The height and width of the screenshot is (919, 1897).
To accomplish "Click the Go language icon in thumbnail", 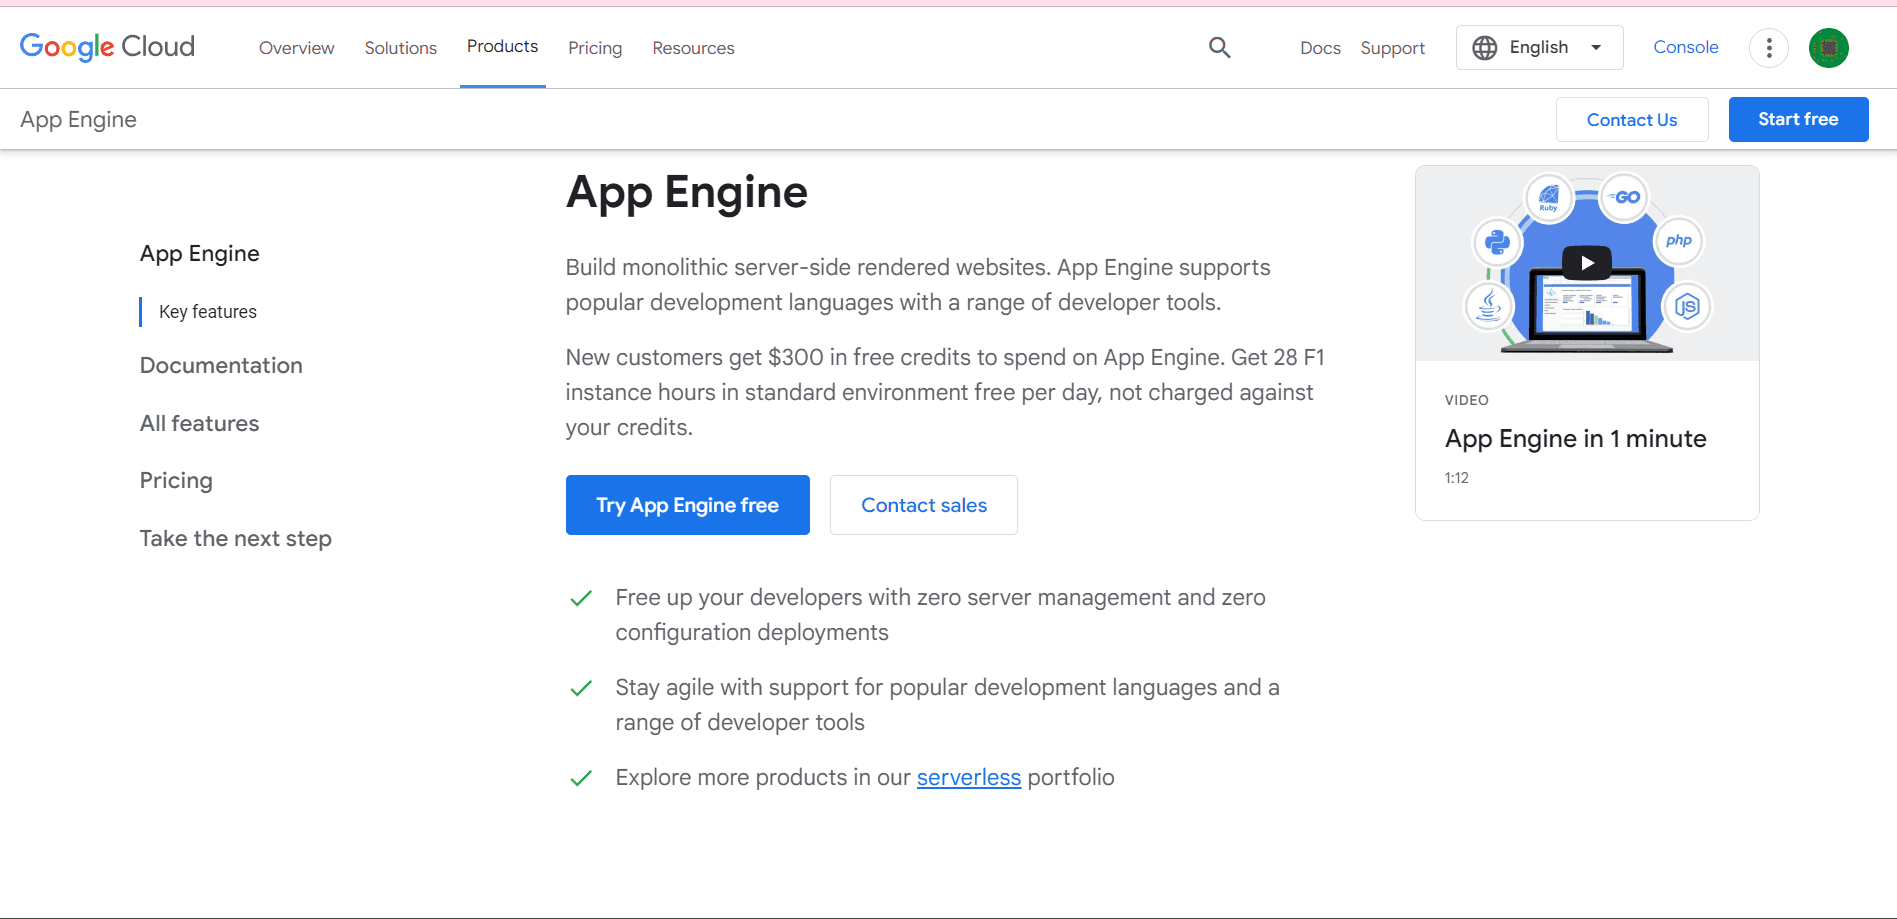I will [1626, 197].
